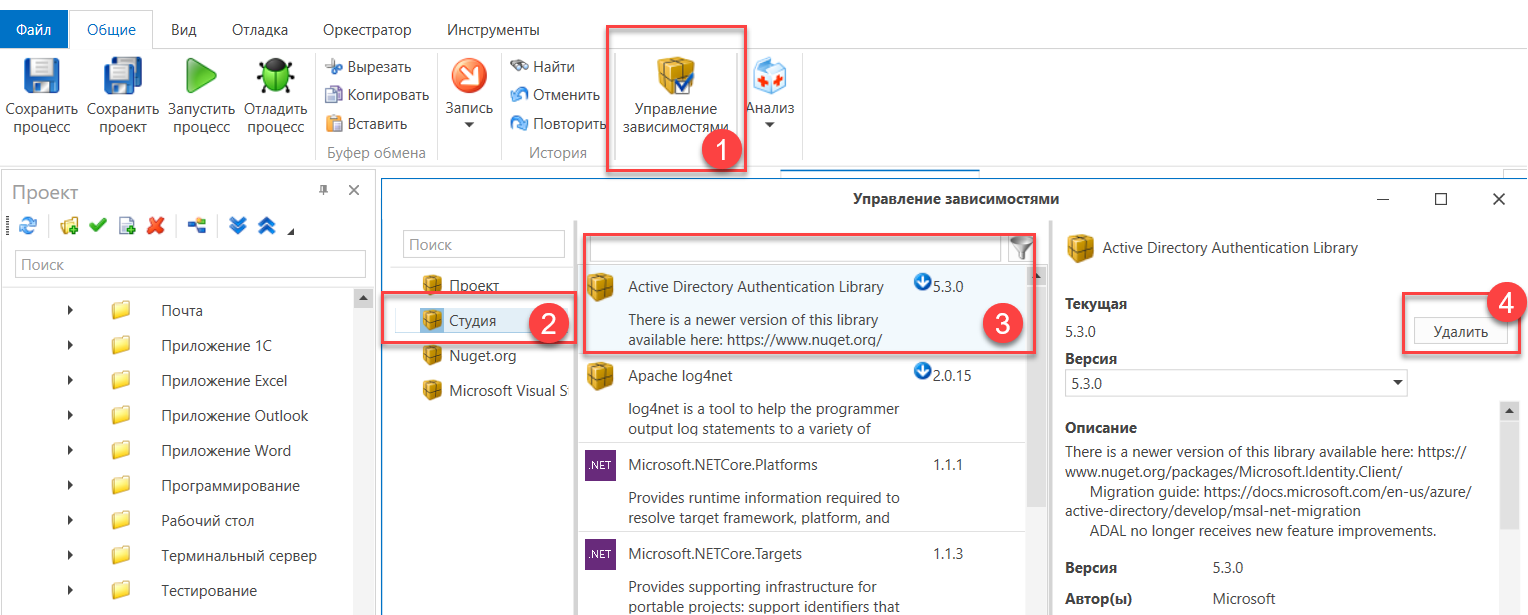
Task: Refresh the Проект panel tree
Action: click(28, 226)
